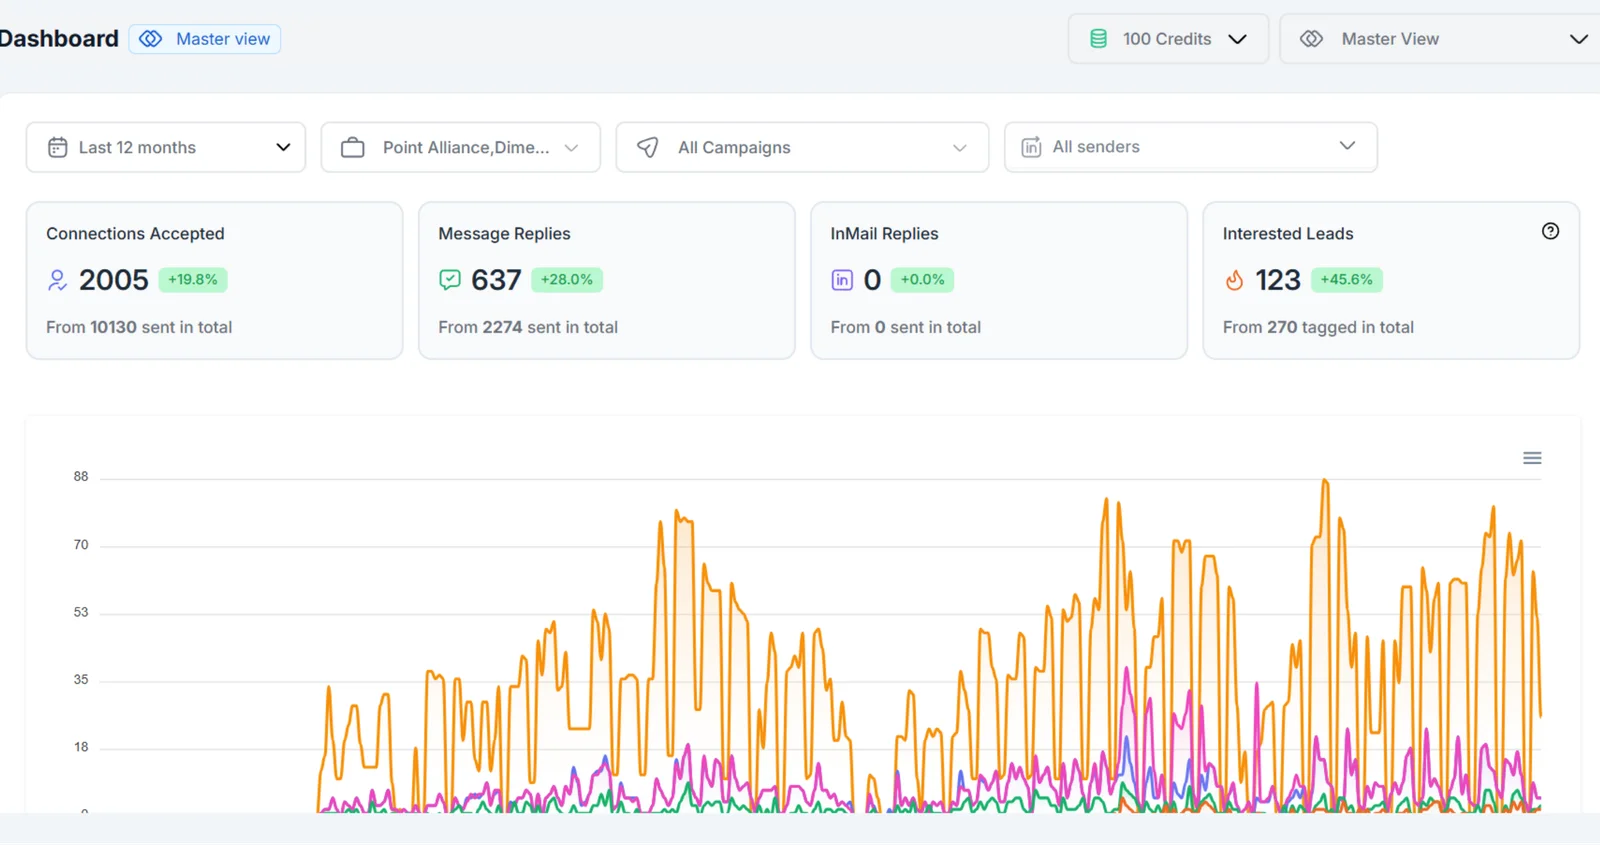This screenshot has width=1600, height=846.
Task: Click the Connections Accepted card title
Action: [135, 233]
